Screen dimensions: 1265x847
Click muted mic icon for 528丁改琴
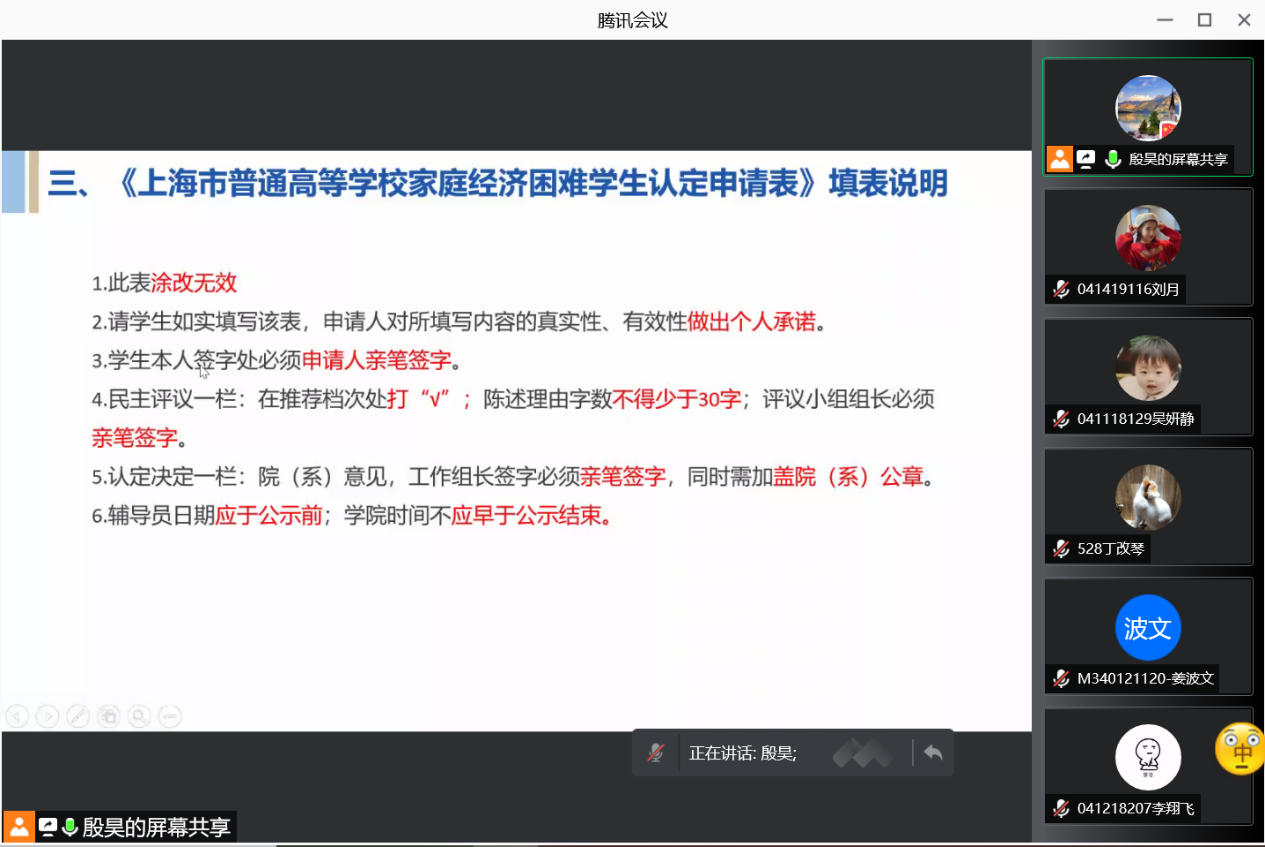point(1061,548)
